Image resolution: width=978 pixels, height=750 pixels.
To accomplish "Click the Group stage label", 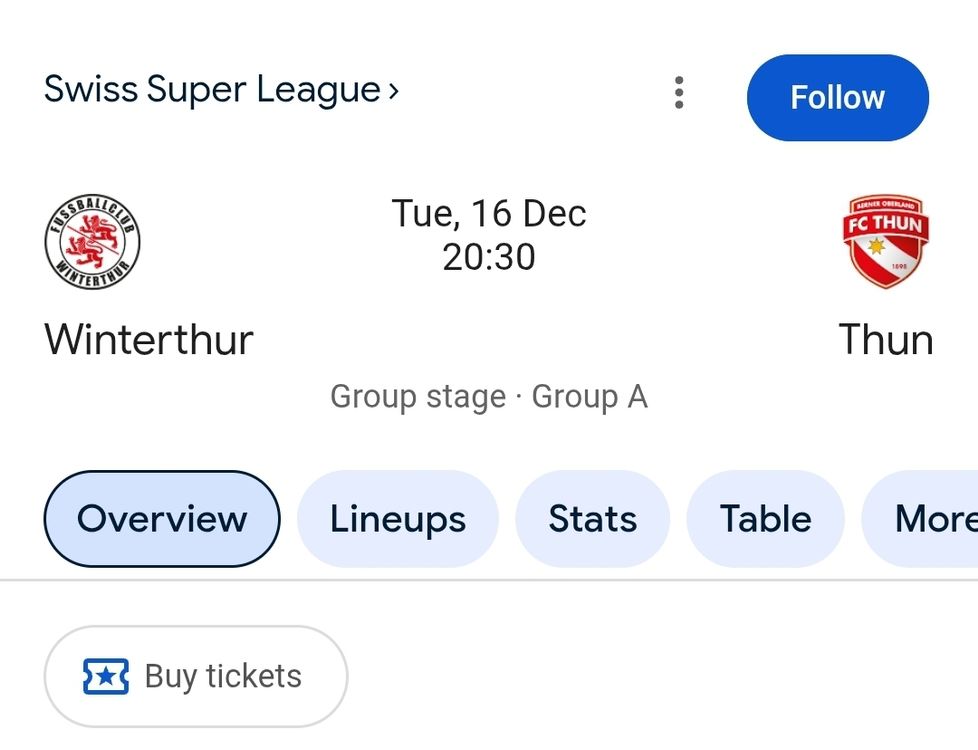I will pyautogui.click(x=418, y=397).
